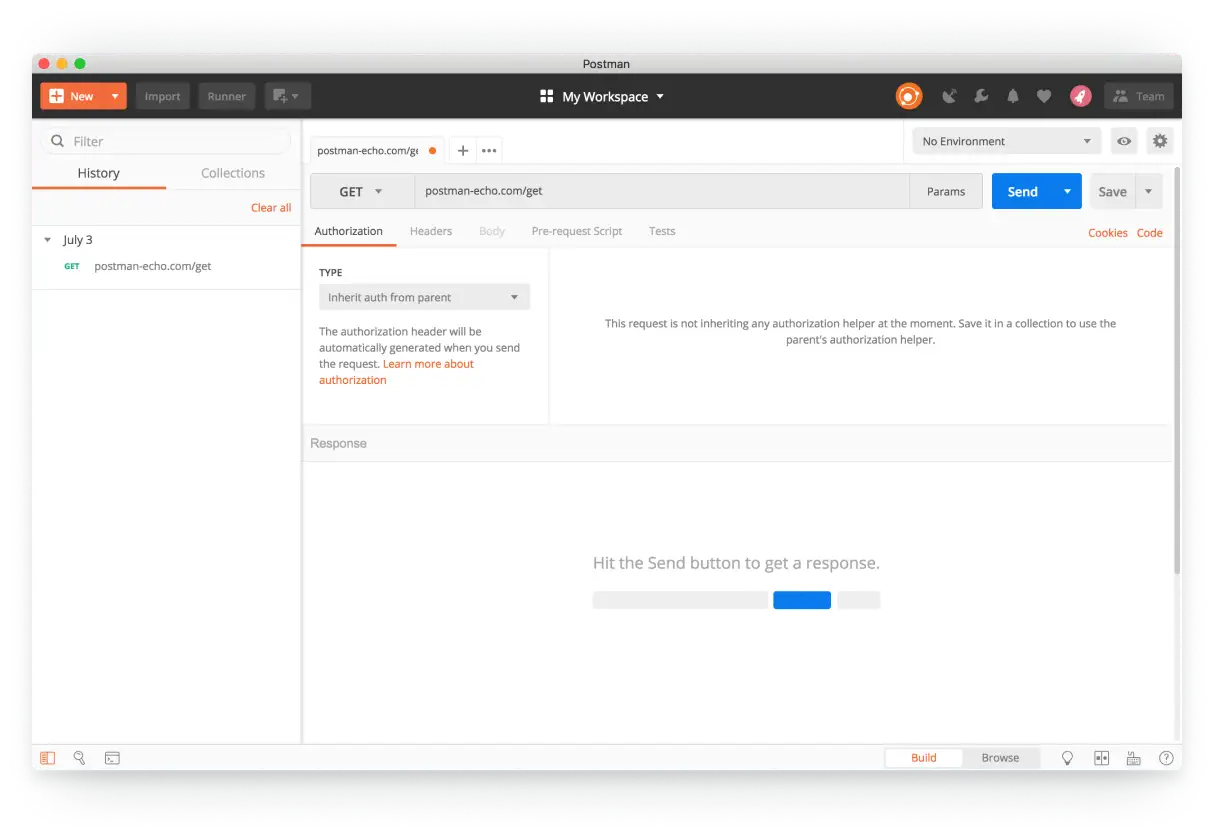
Task: Open the Headers request tab
Action: (x=431, y=231)
